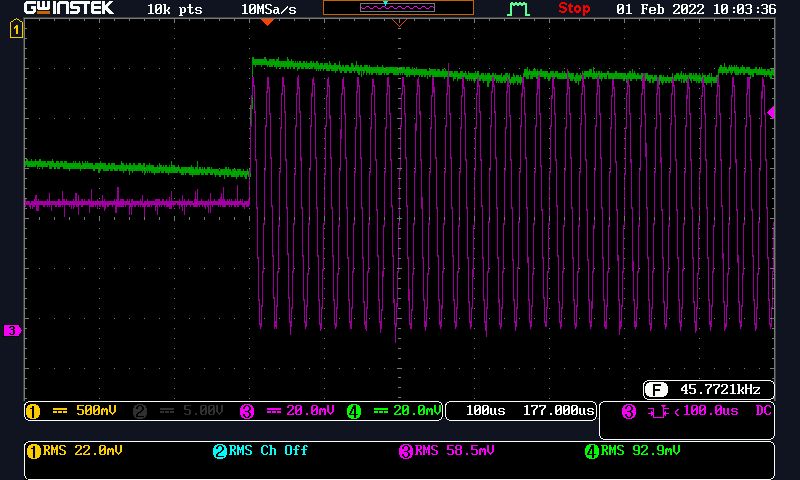800x480 pixels.
Task: Click channel 2 RMS Ch Off measurement
Action: pyautogui.click(x=260, y=451)
